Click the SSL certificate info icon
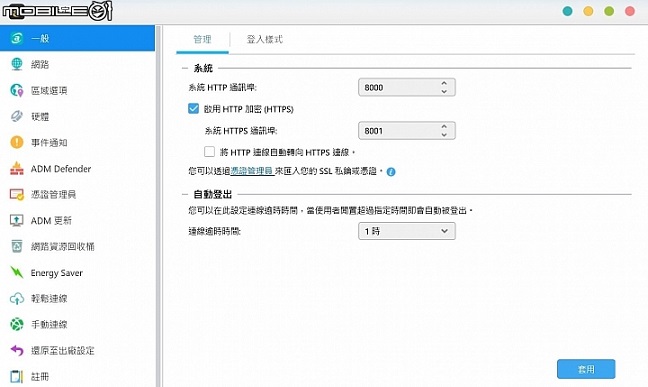Viewport: 648px width, 387px height. coord(391,172)
